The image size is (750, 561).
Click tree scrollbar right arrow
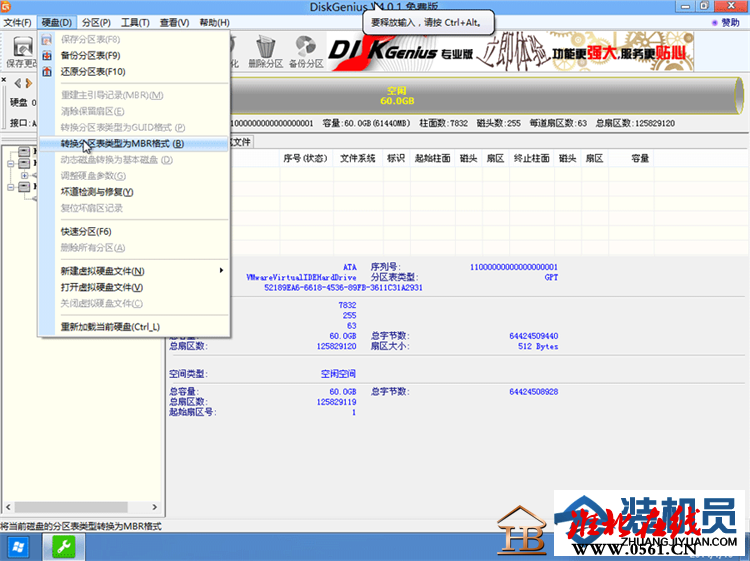(154, 507)
